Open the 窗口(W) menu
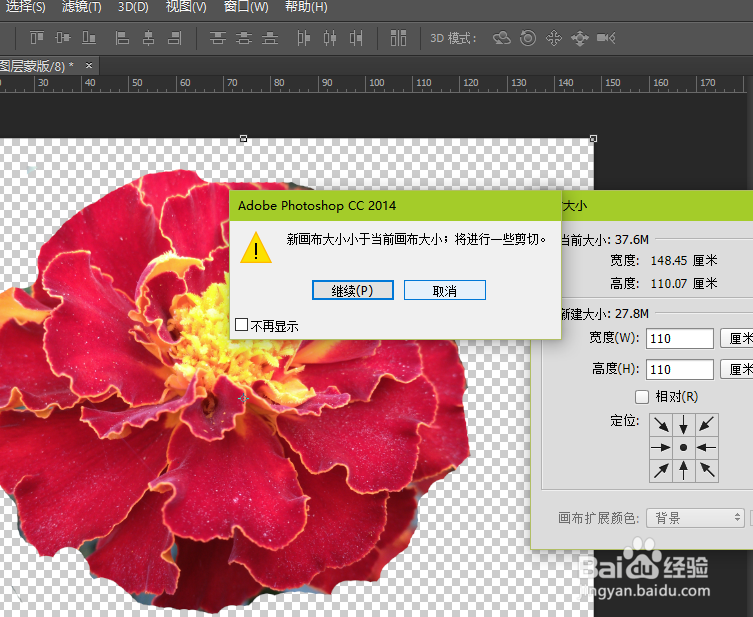 [246, 7]
